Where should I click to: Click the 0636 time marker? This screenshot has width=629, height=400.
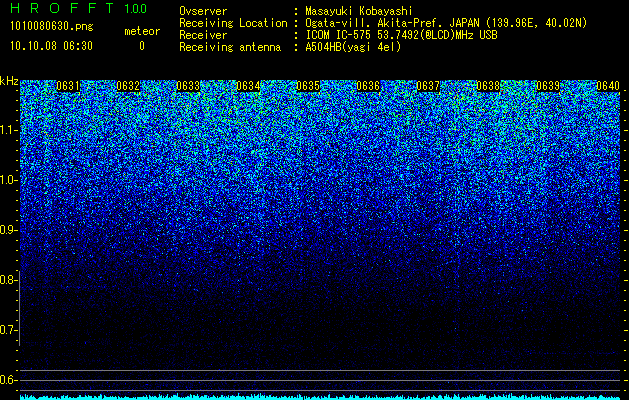[368, 86]
